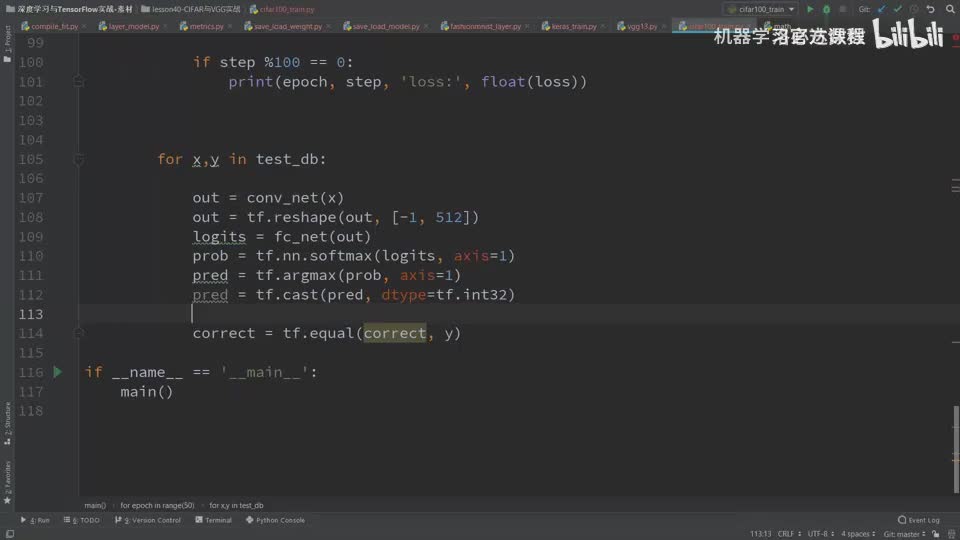960x540 pixels.
Task: Toggle fold marker beside line 101
Action: (78, 81)
